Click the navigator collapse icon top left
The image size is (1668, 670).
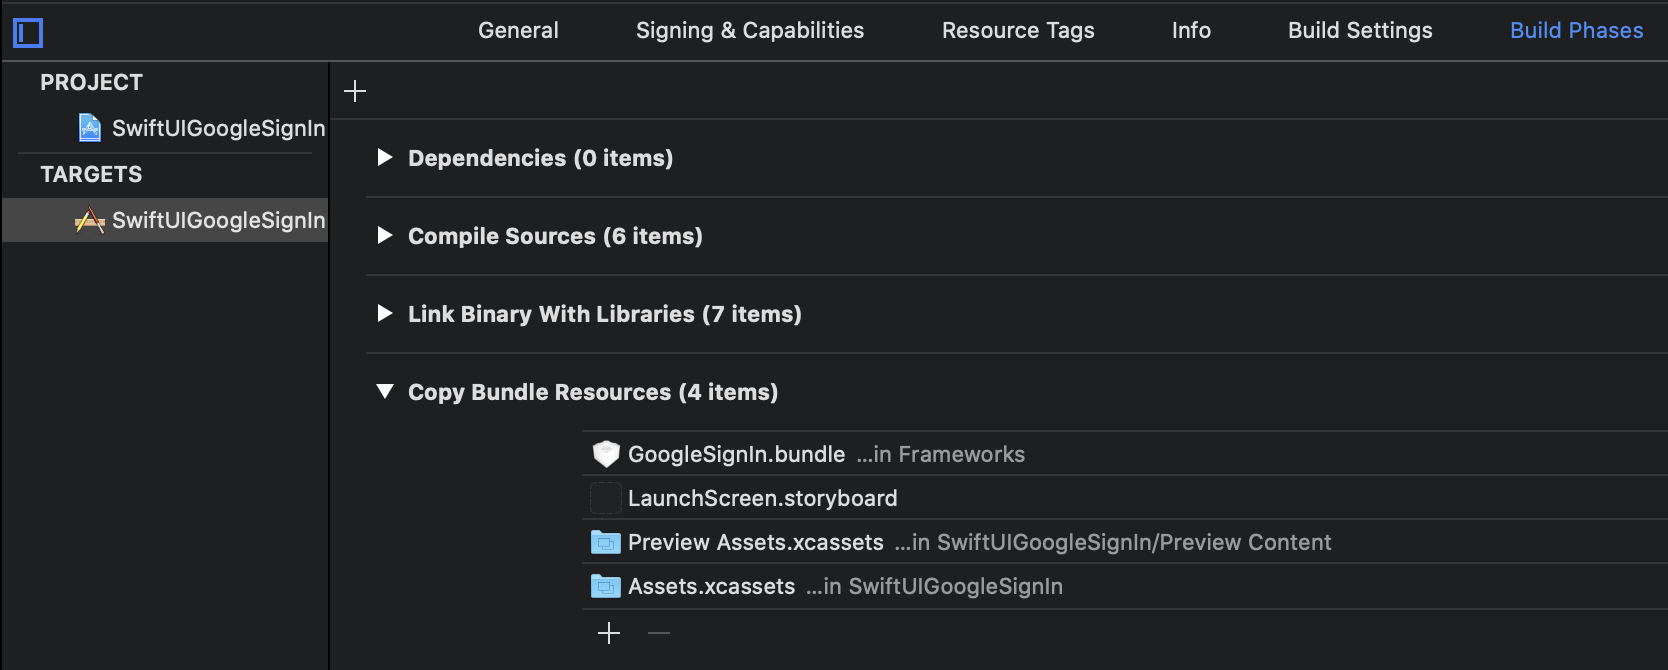pos(28,32)
